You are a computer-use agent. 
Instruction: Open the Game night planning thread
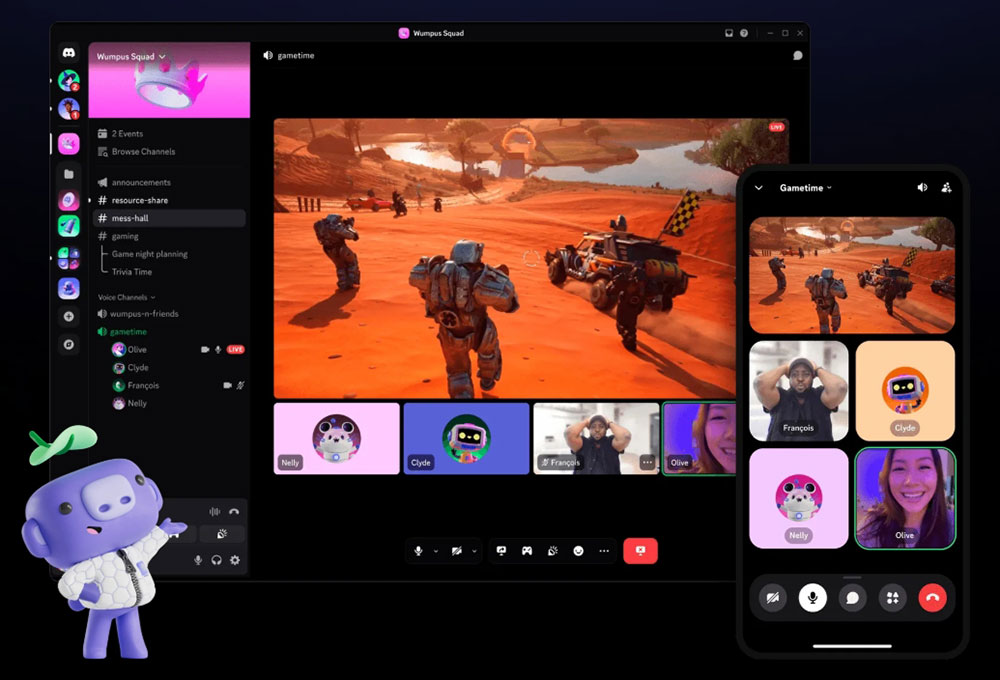(x=149, y=254)
